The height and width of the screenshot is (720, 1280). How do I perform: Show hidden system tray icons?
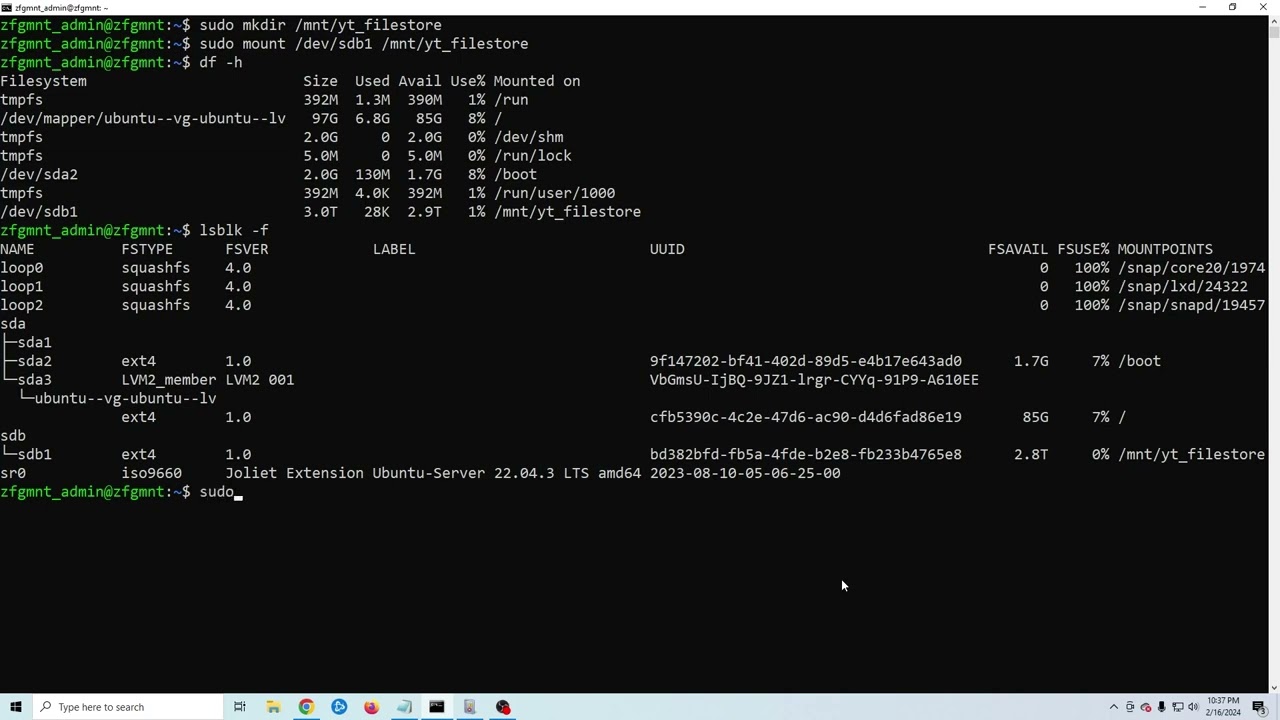pos(1114,707)
